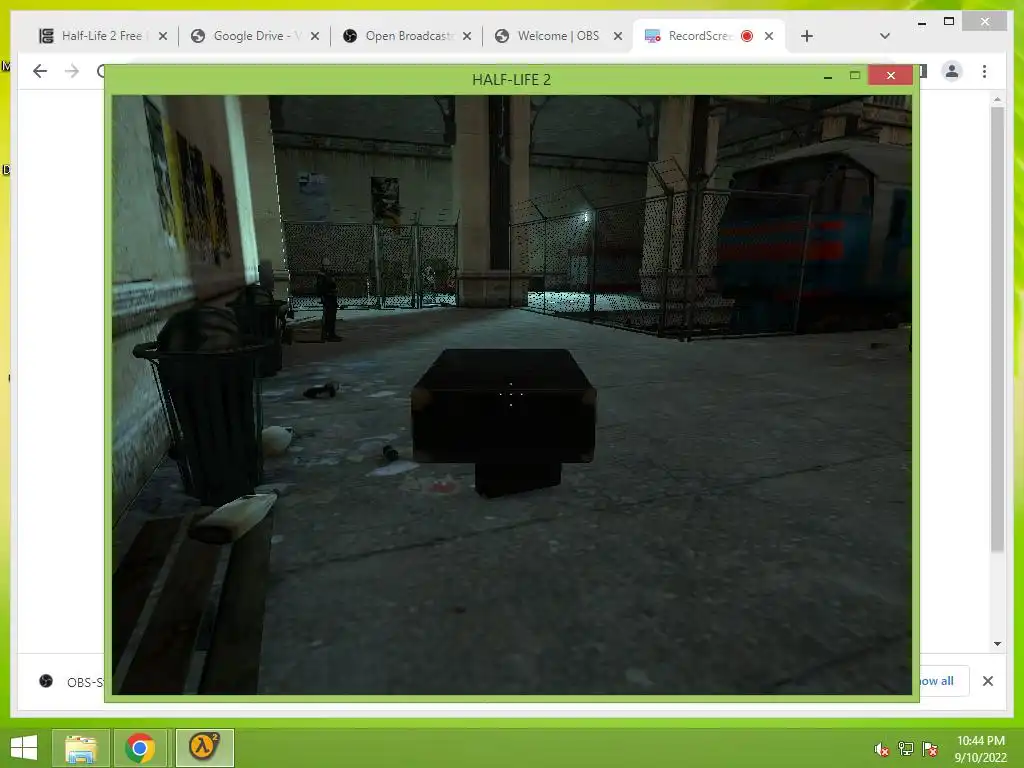Go forward in Chrome
1024x768 pixels.
click(x=72, y=71)
